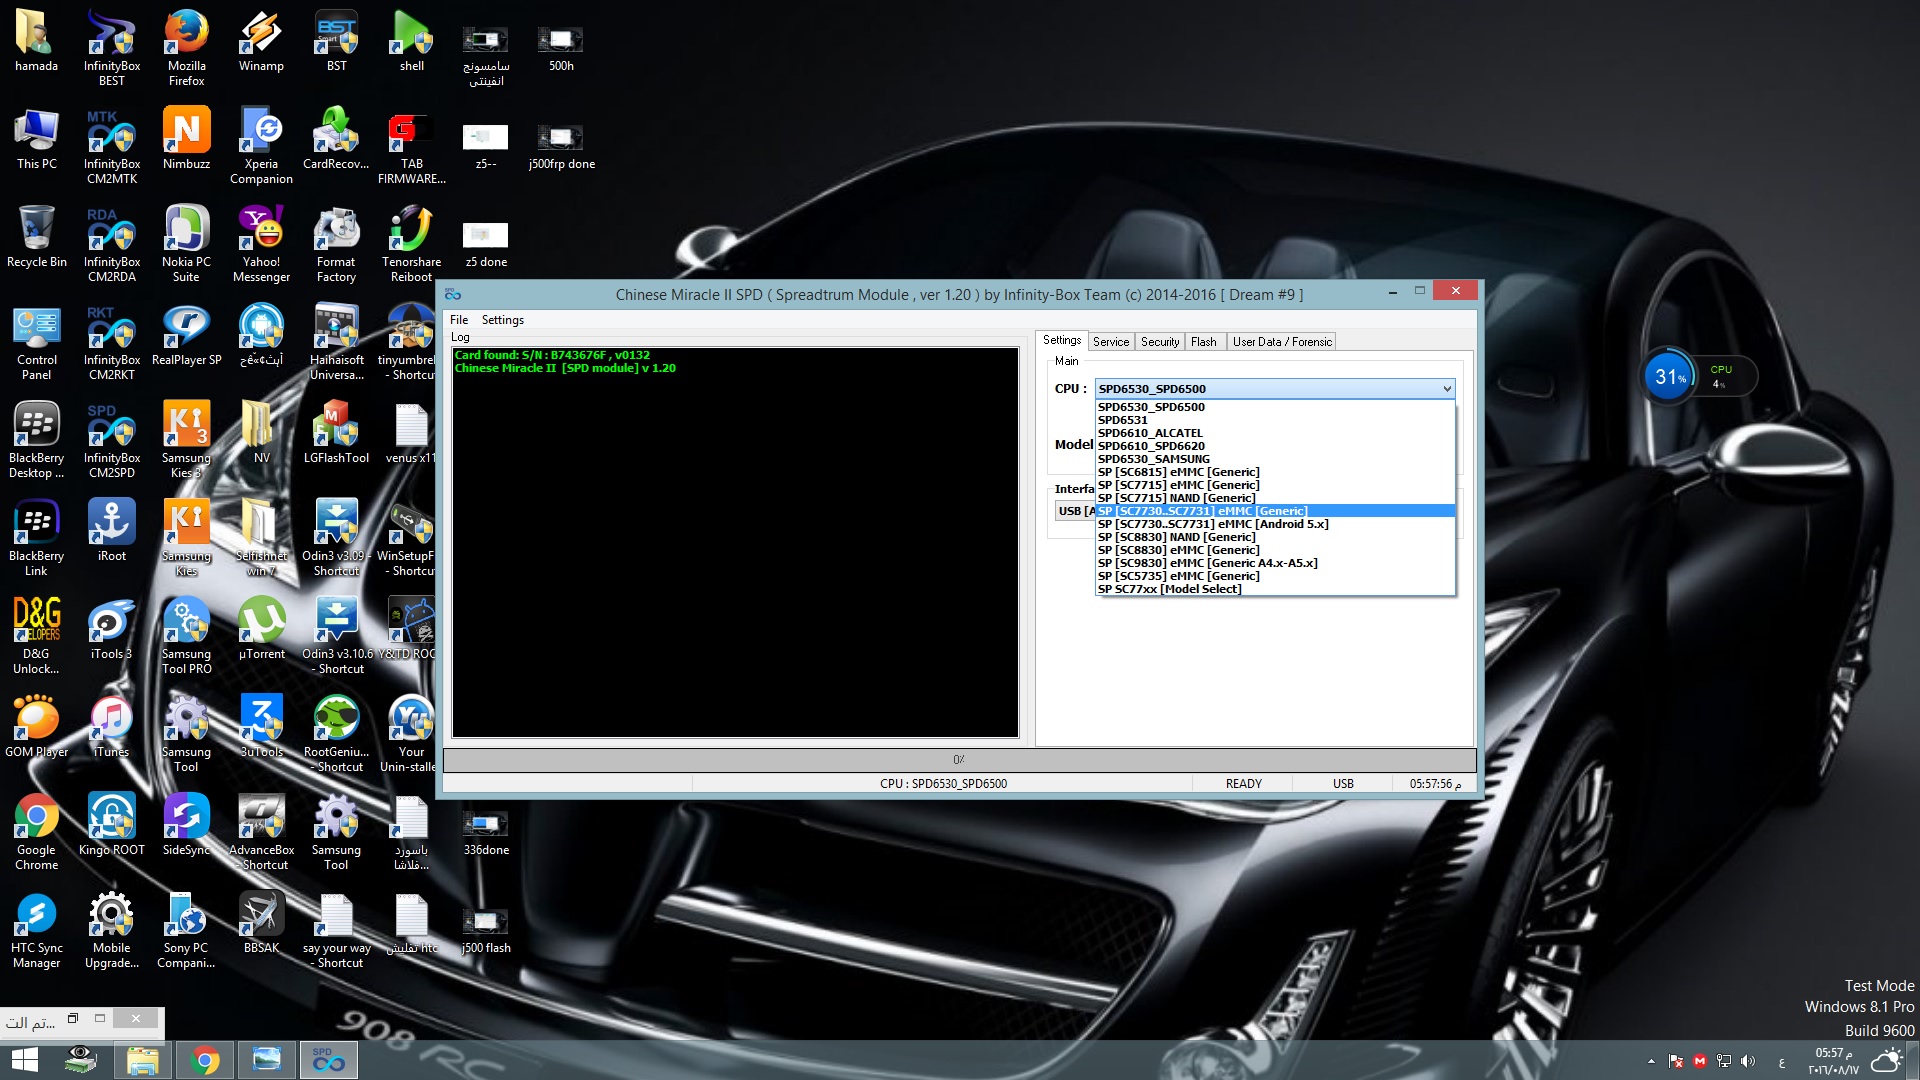Select SP [SC6815] eMMC [Generic] option

(1275, 472)
